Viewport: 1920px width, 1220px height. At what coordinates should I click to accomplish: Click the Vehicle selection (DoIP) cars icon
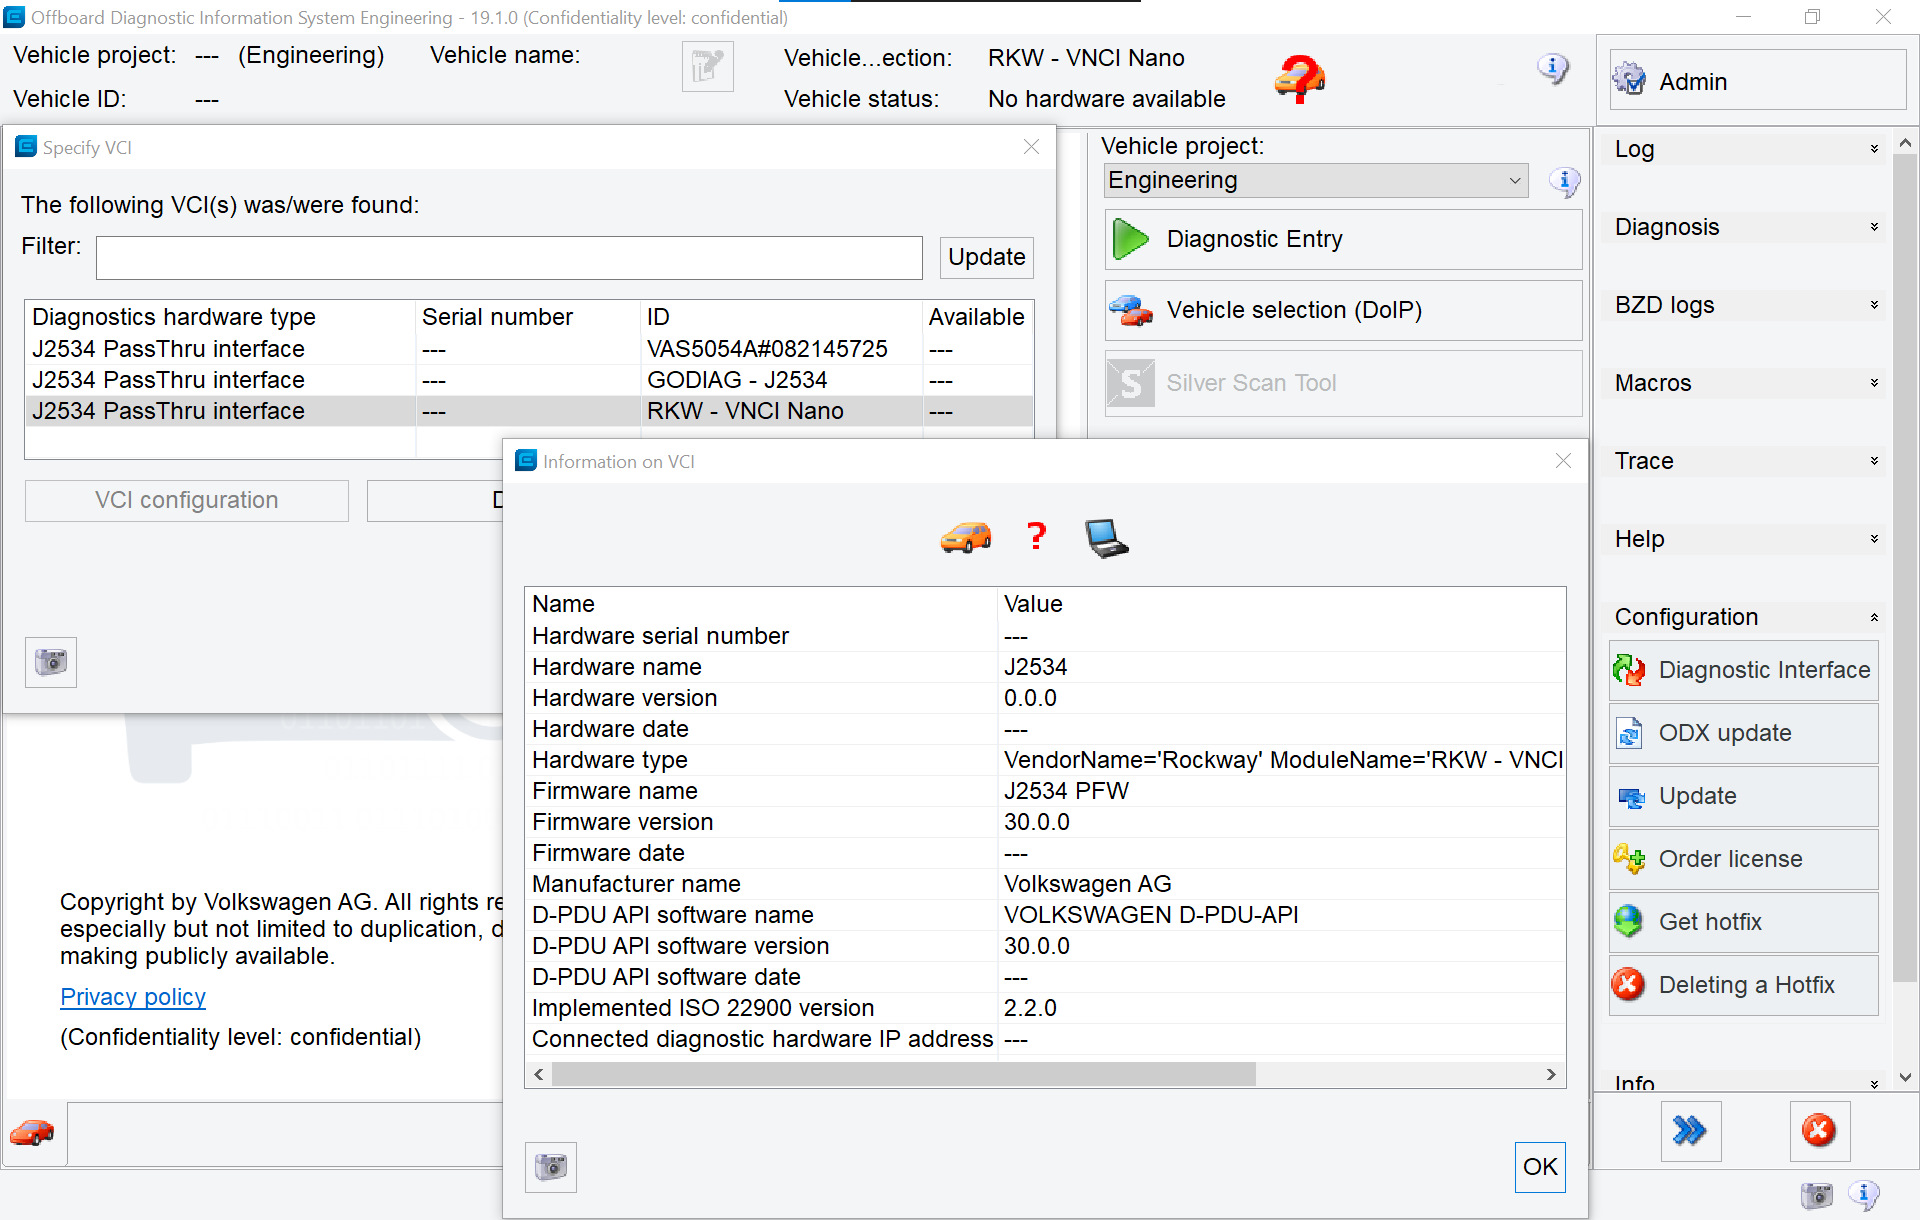click(x=1131, y=310)
